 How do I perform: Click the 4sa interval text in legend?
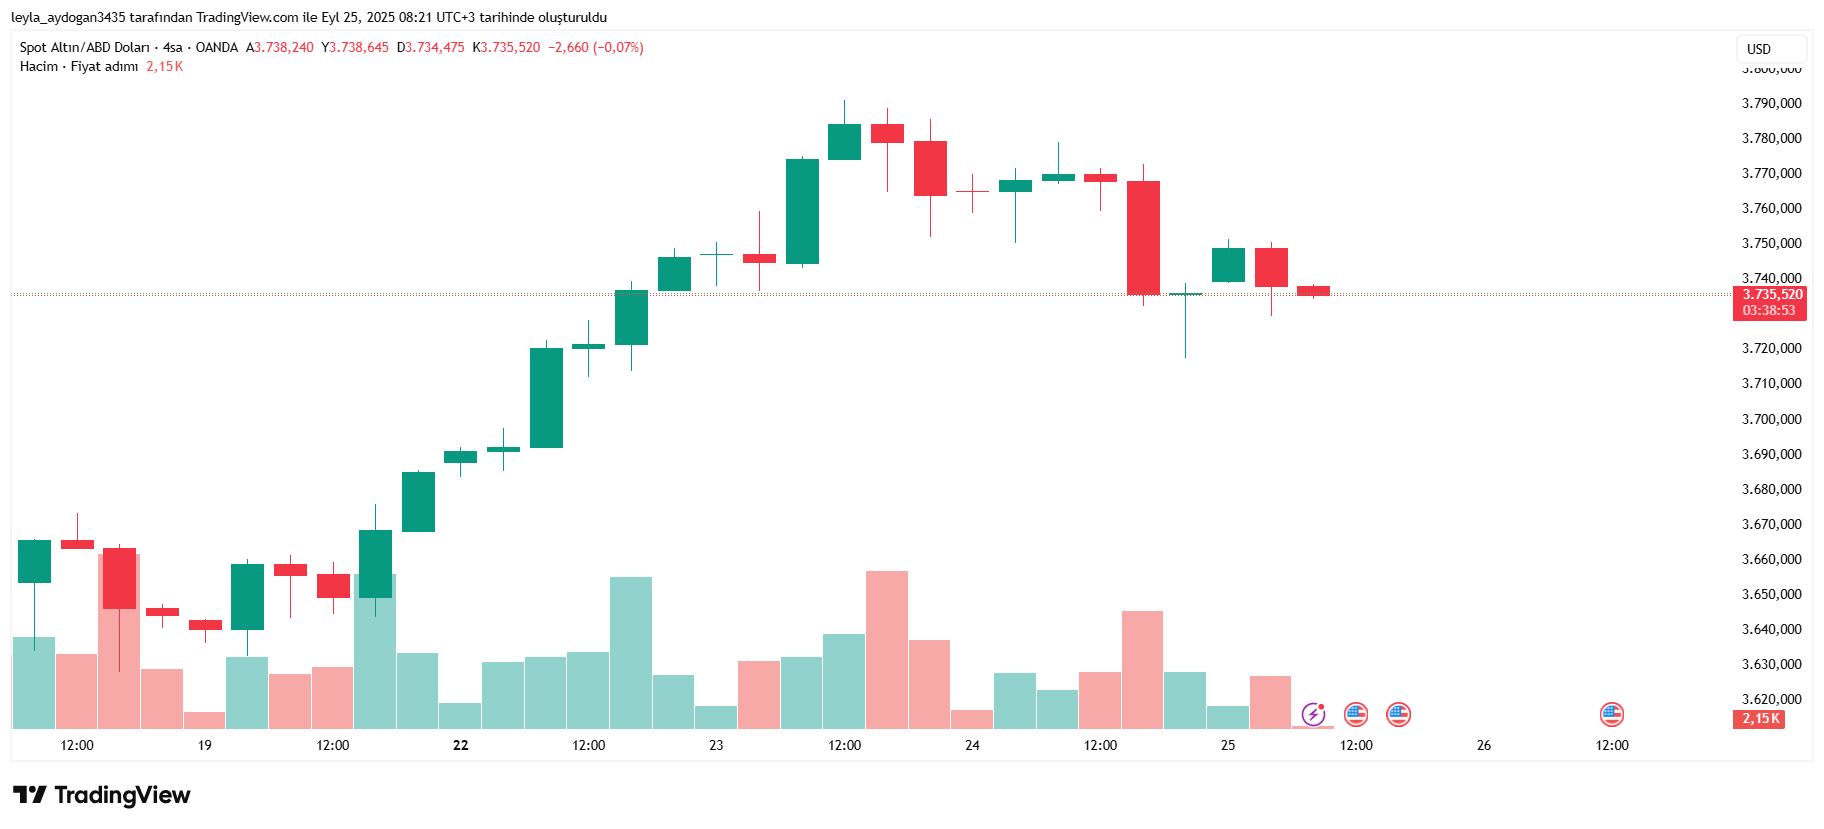coord(173,47)
